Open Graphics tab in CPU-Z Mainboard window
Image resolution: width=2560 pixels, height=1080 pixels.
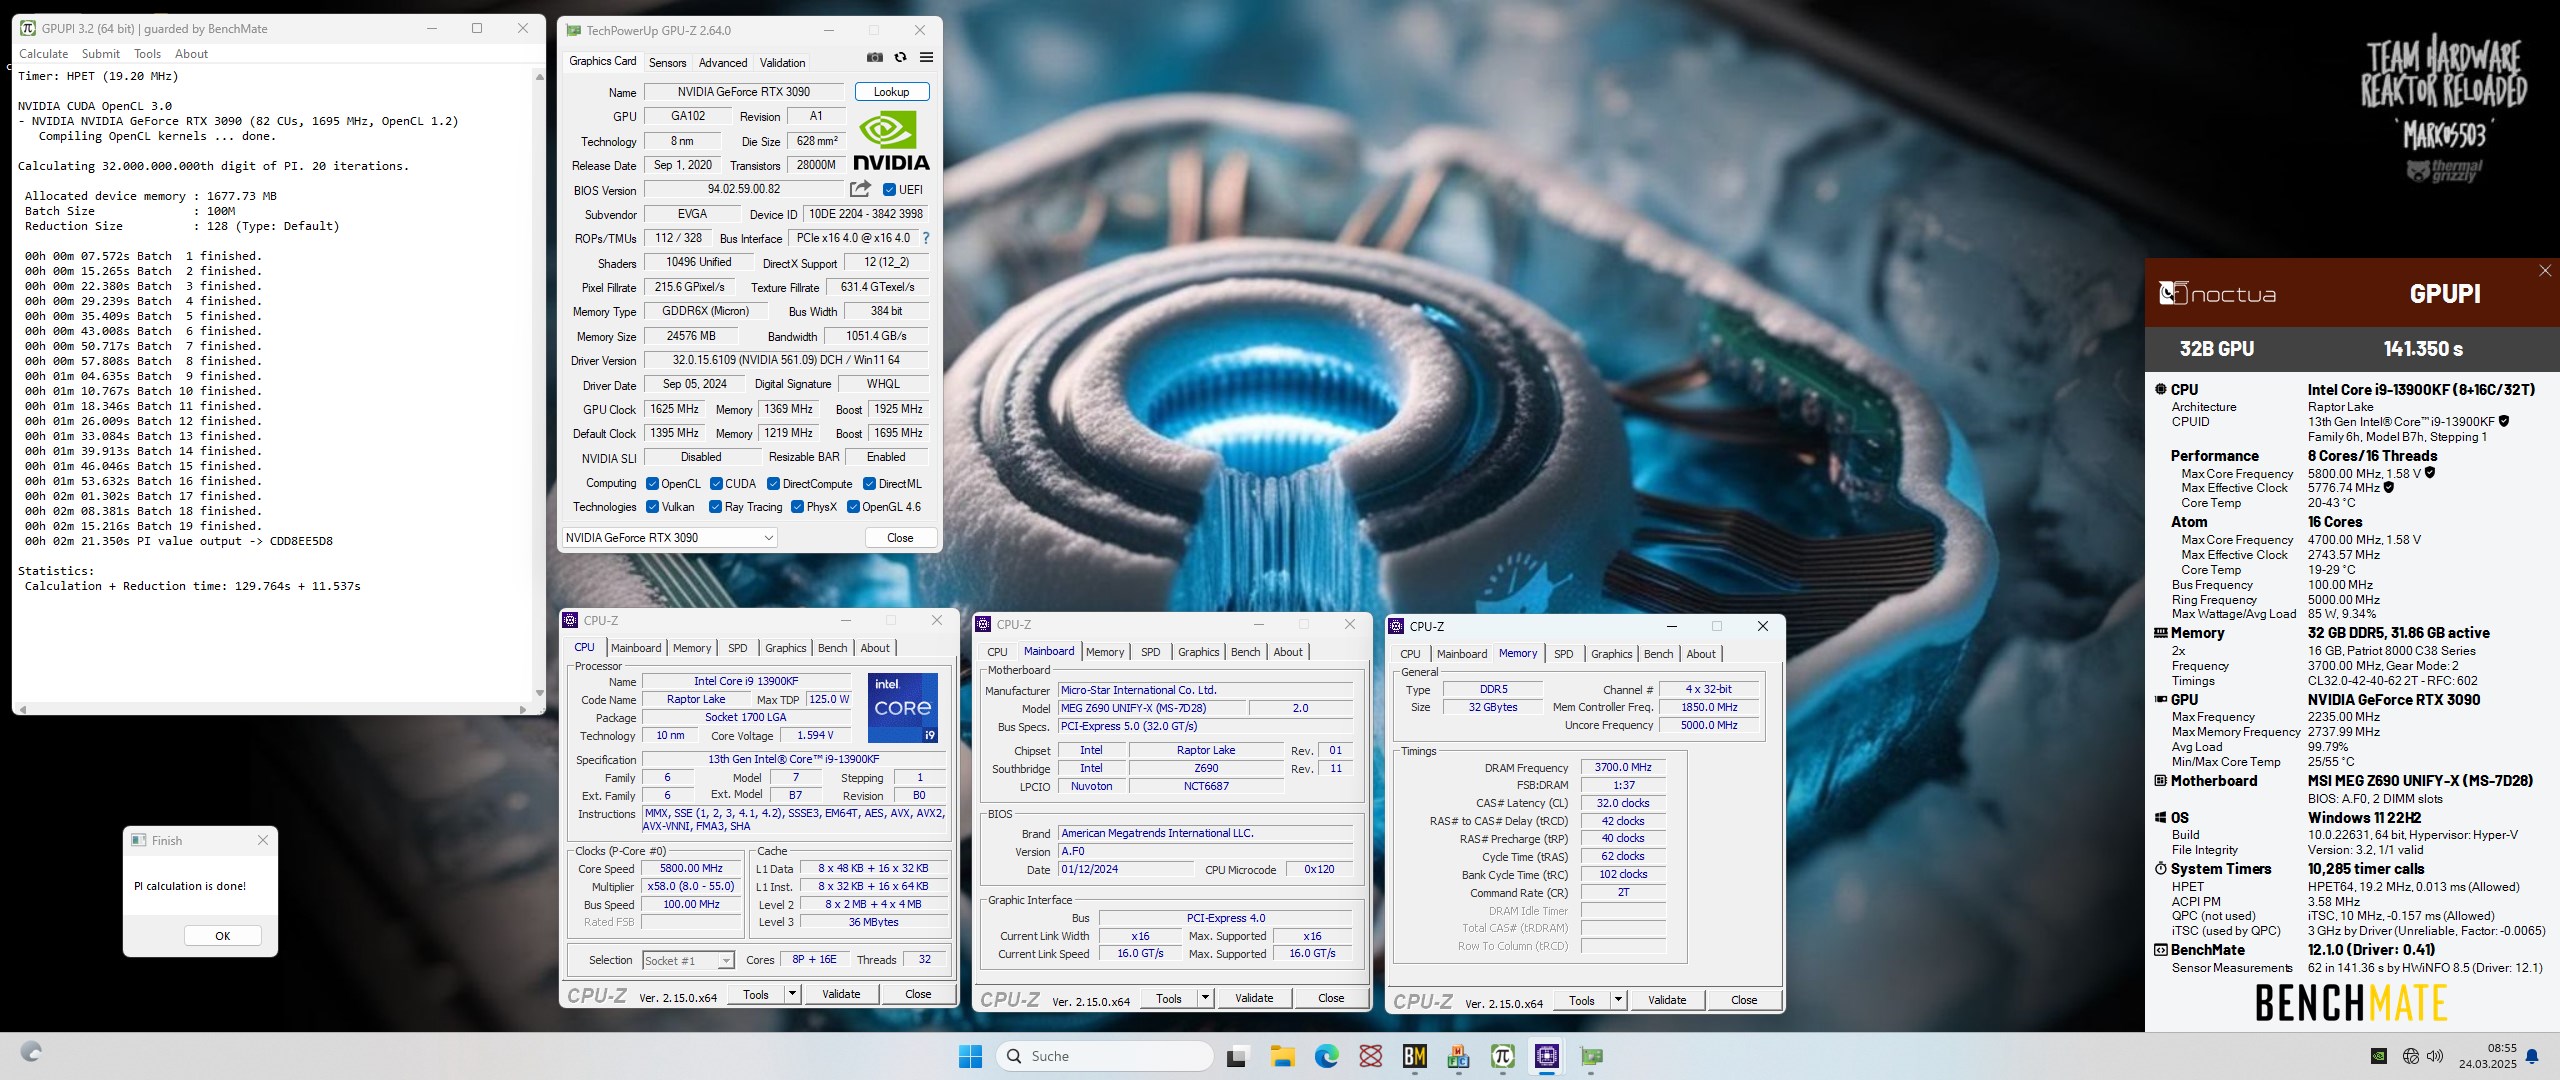(x=1199, y=652)
